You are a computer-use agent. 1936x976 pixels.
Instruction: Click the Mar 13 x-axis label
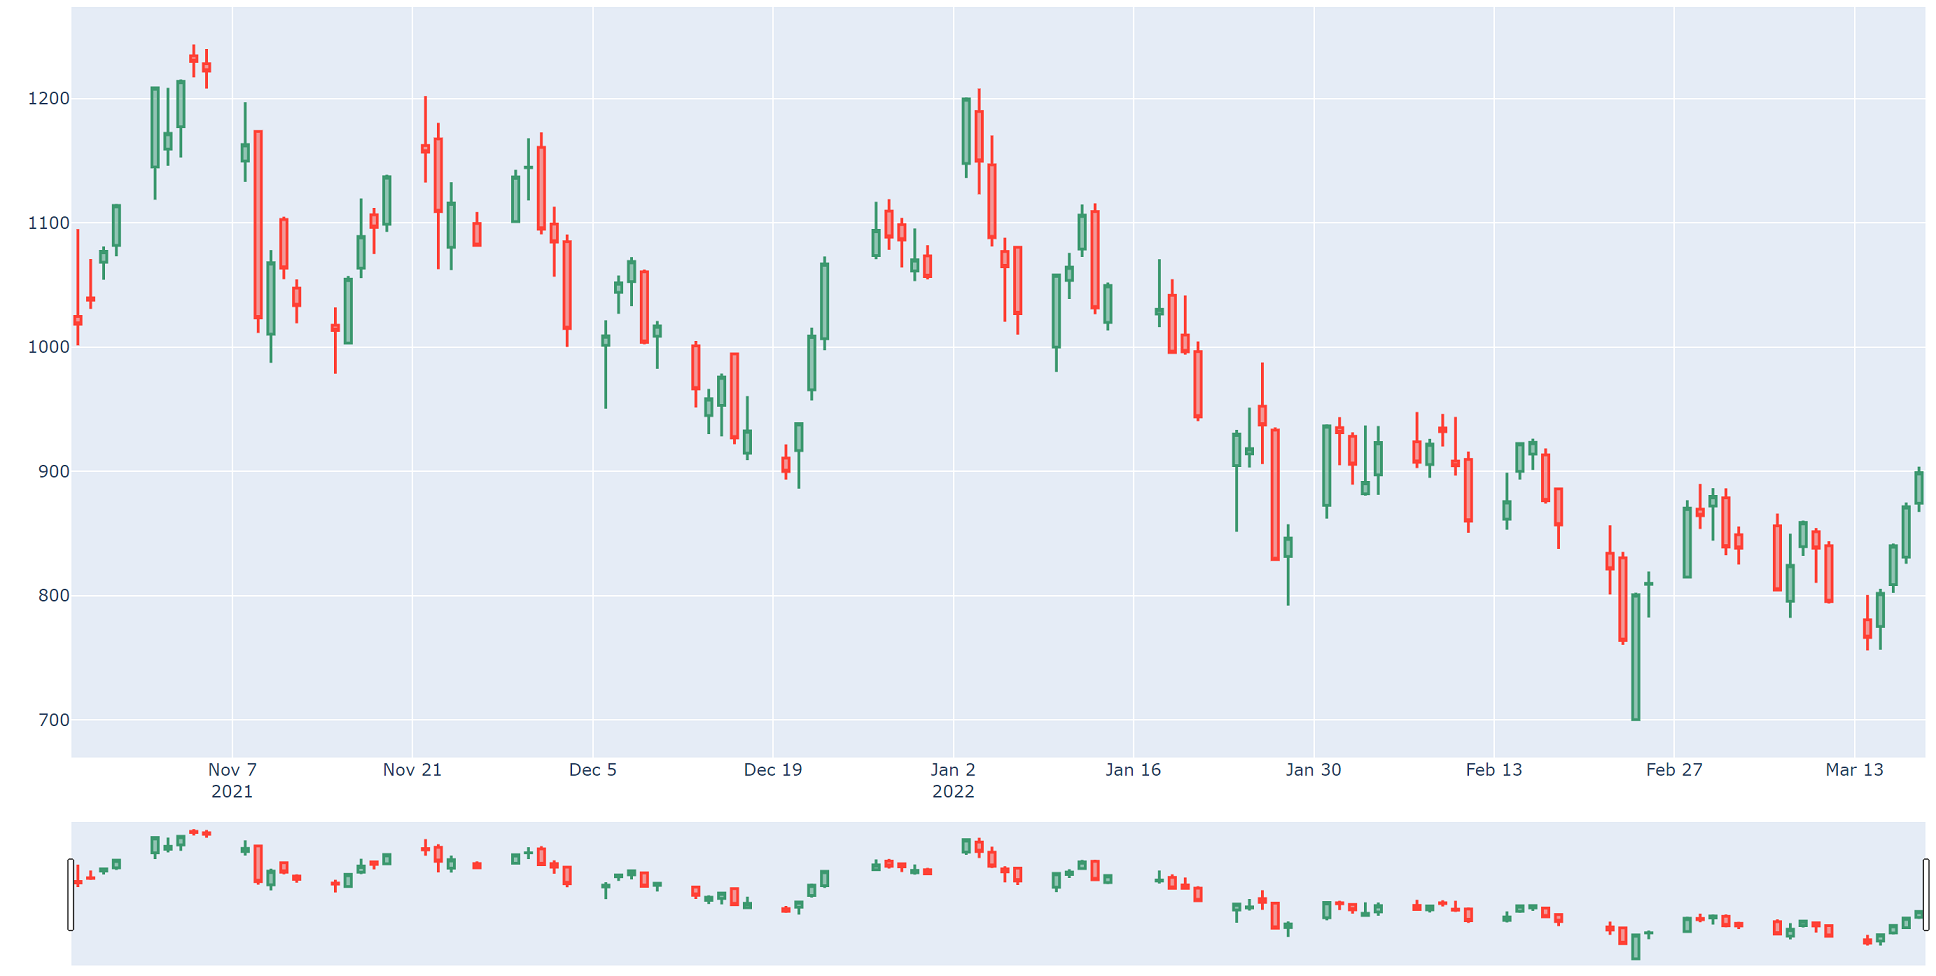click(1855, 770)
